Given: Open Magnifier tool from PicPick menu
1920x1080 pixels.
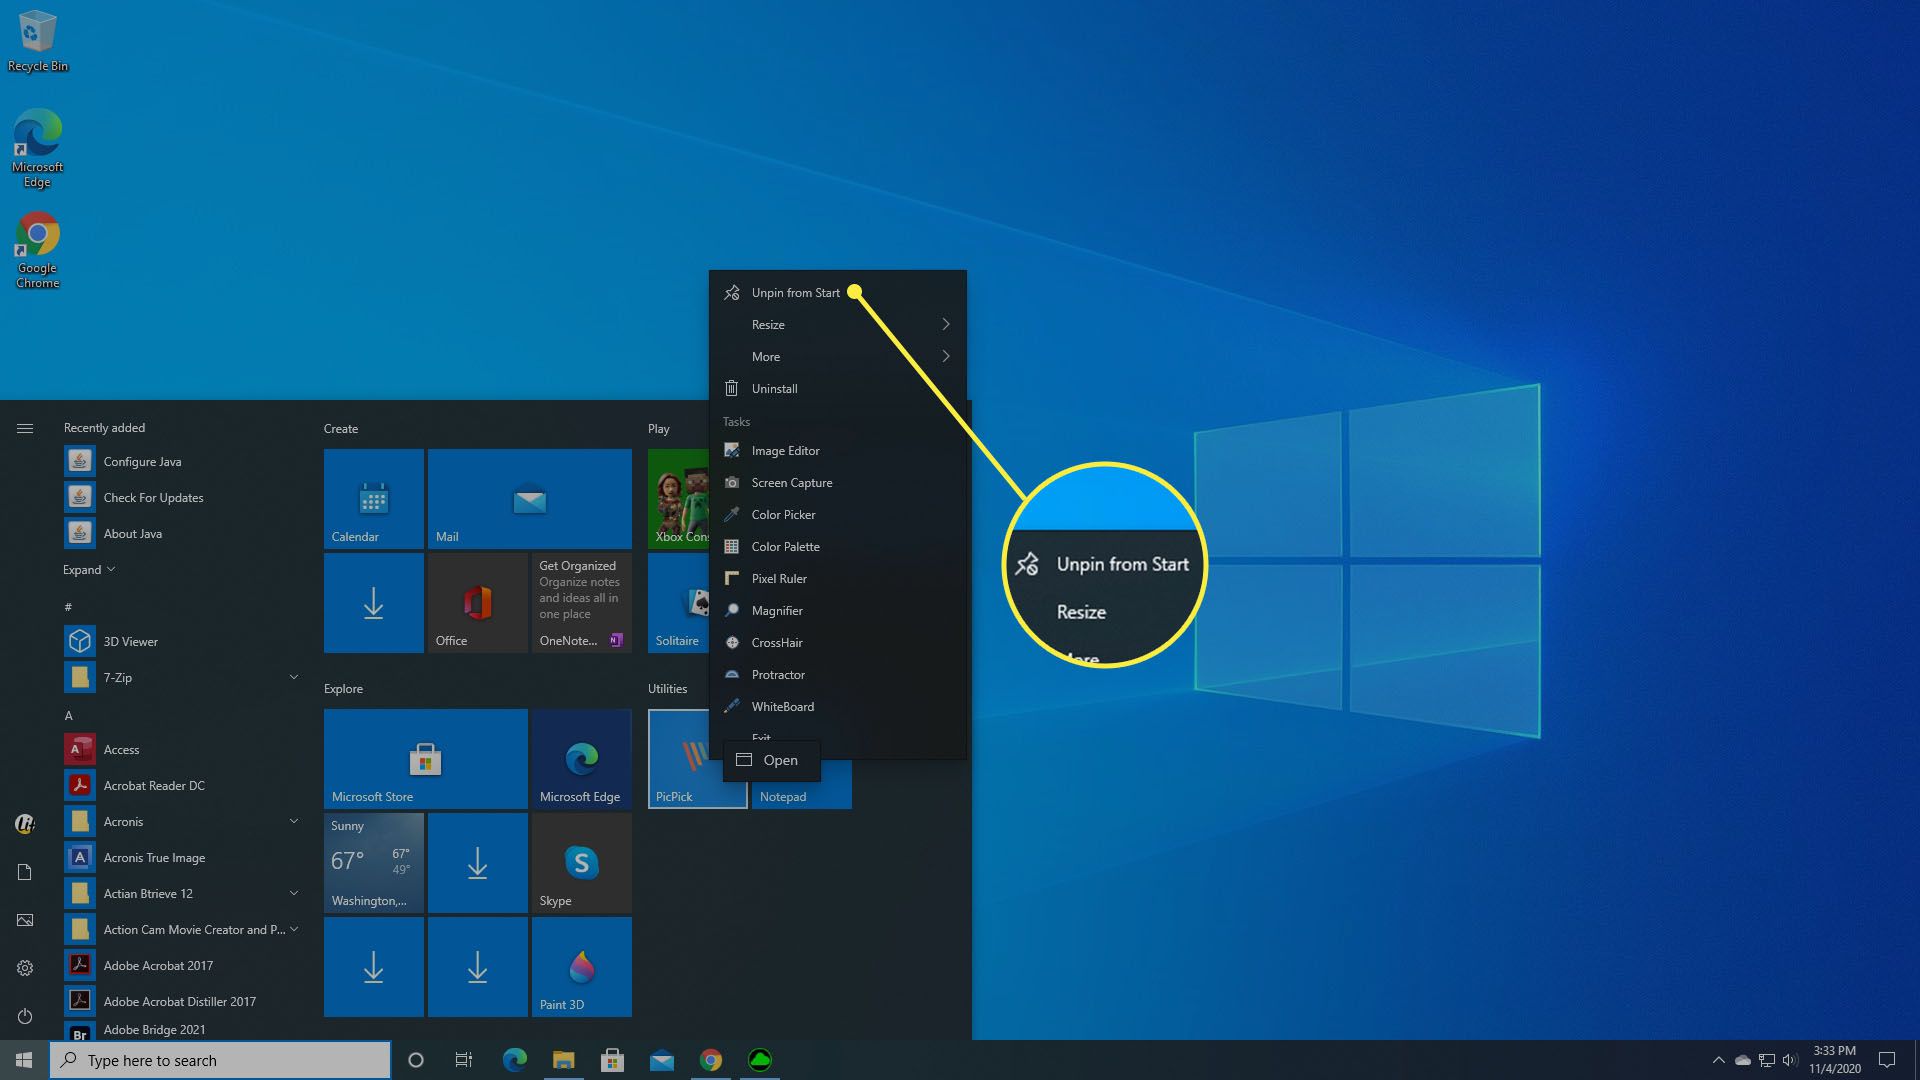Looking at the screenshot, I should pyautogui.click(x=777, y=609).
